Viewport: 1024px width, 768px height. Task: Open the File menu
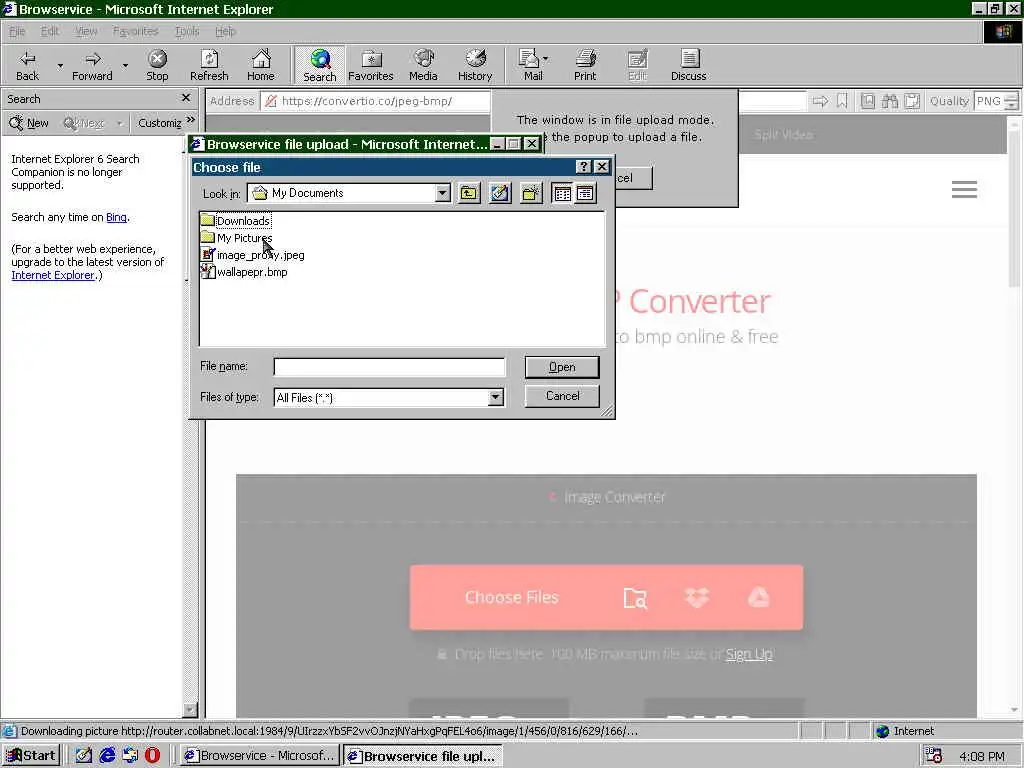pos(17,31)
